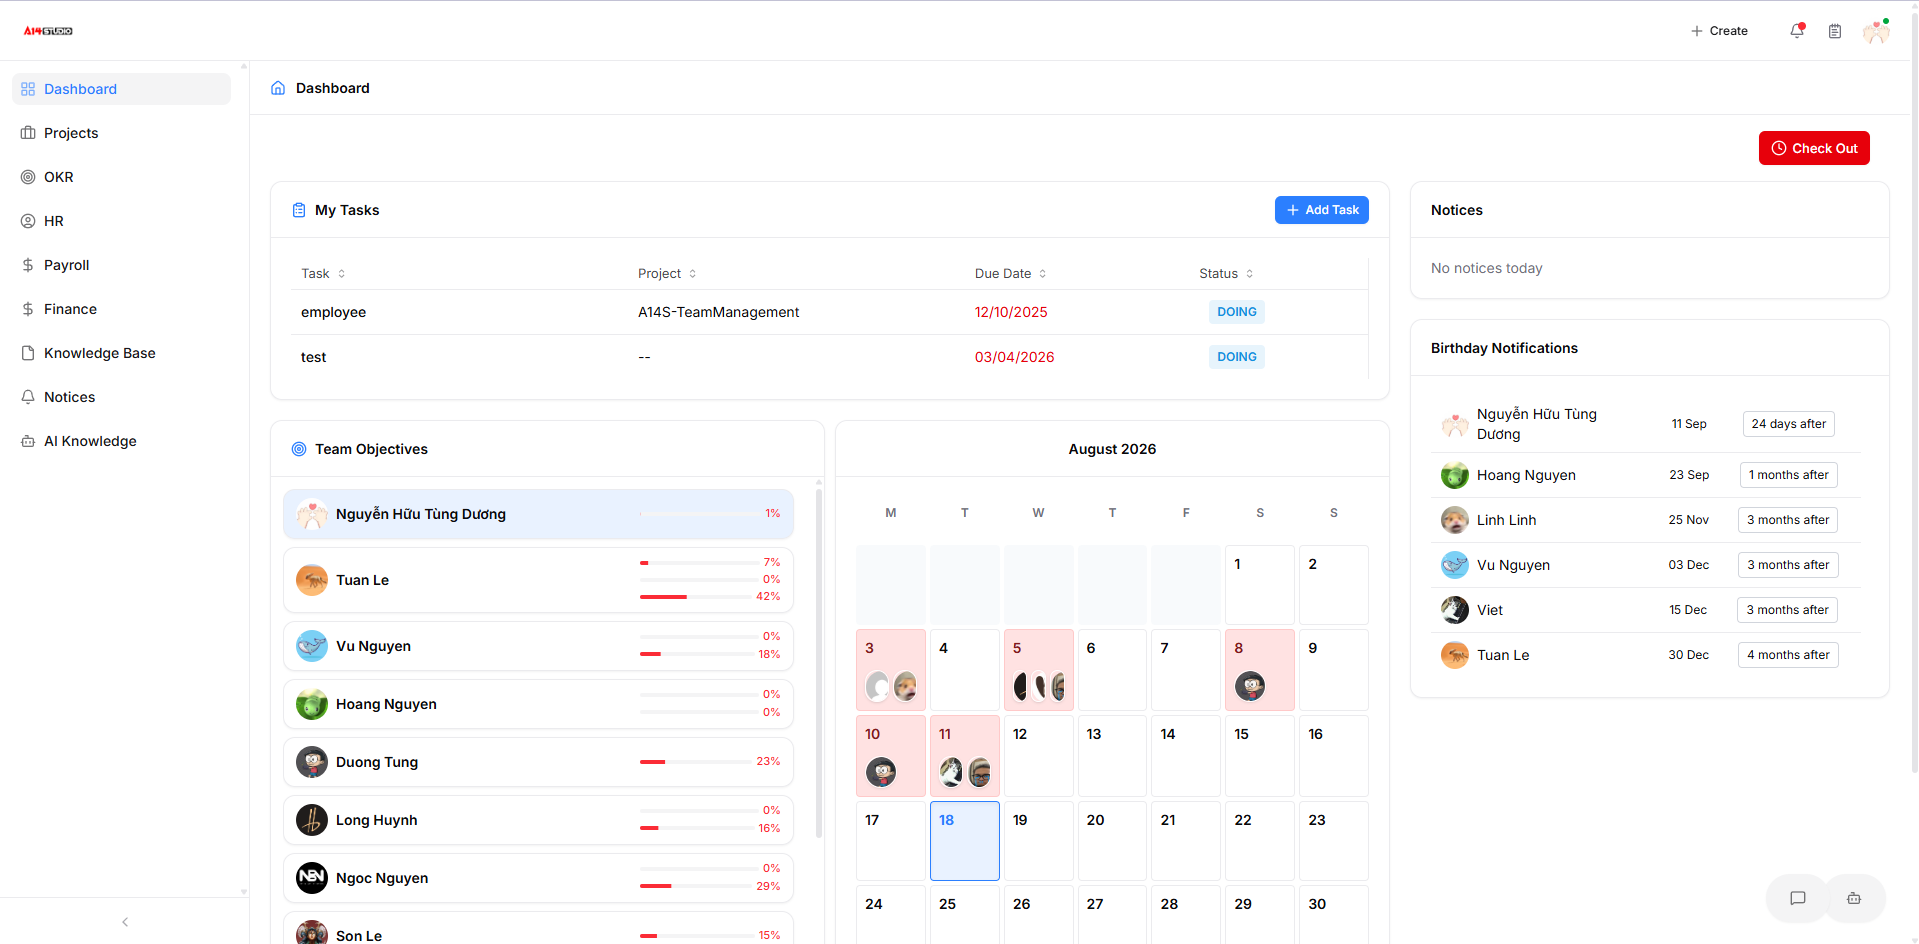Click the clipboard icon in top bar

[1835, 31]
